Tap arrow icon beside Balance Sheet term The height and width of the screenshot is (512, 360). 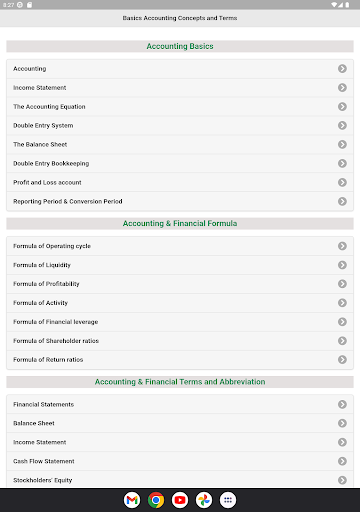(x=342, y=423)
